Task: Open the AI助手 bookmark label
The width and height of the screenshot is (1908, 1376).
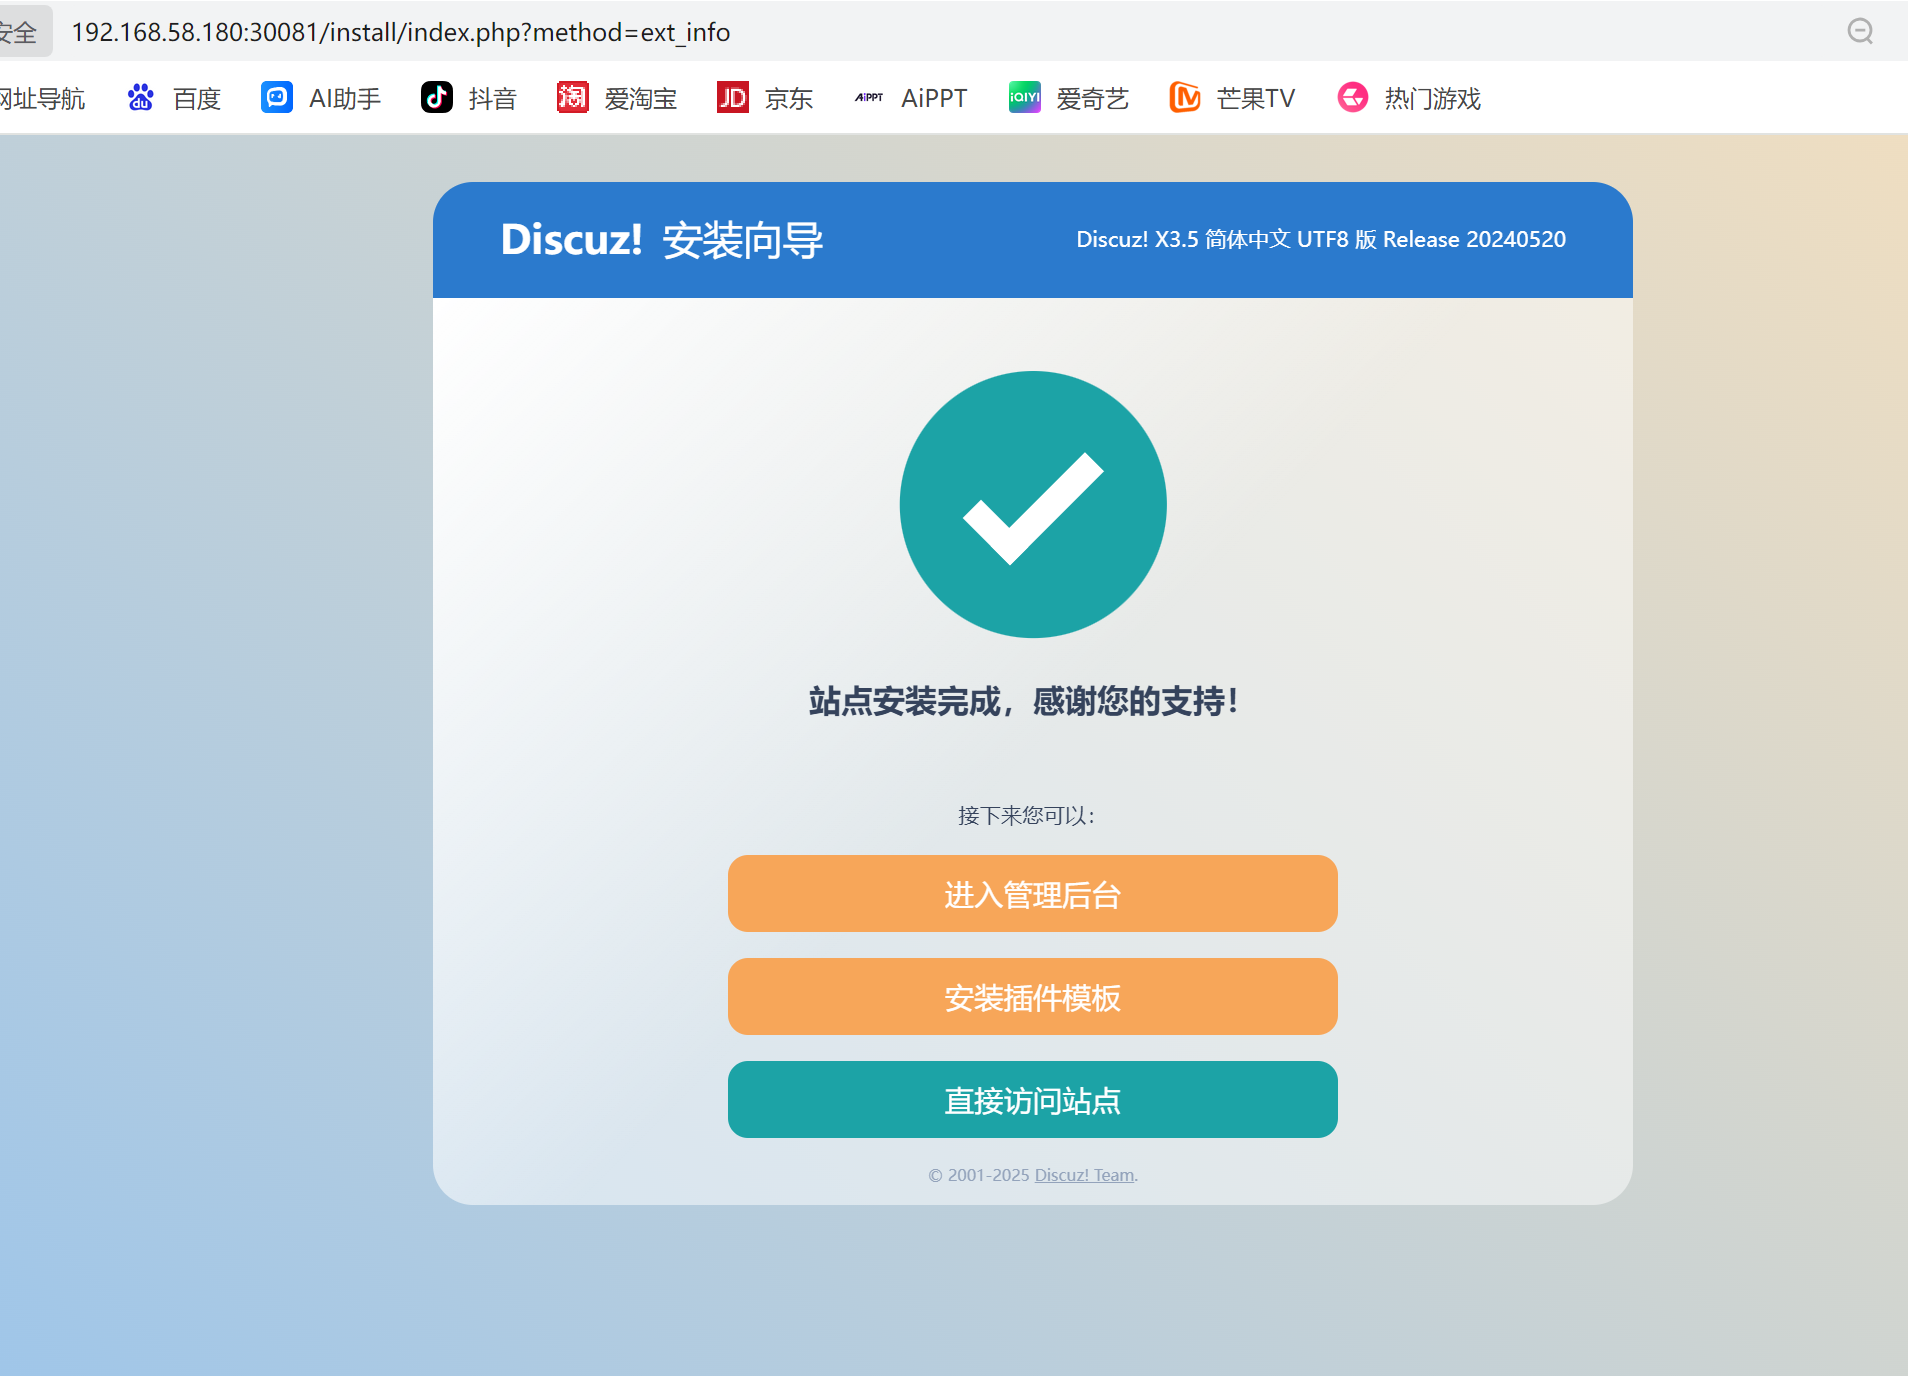Action: point(345,98)
